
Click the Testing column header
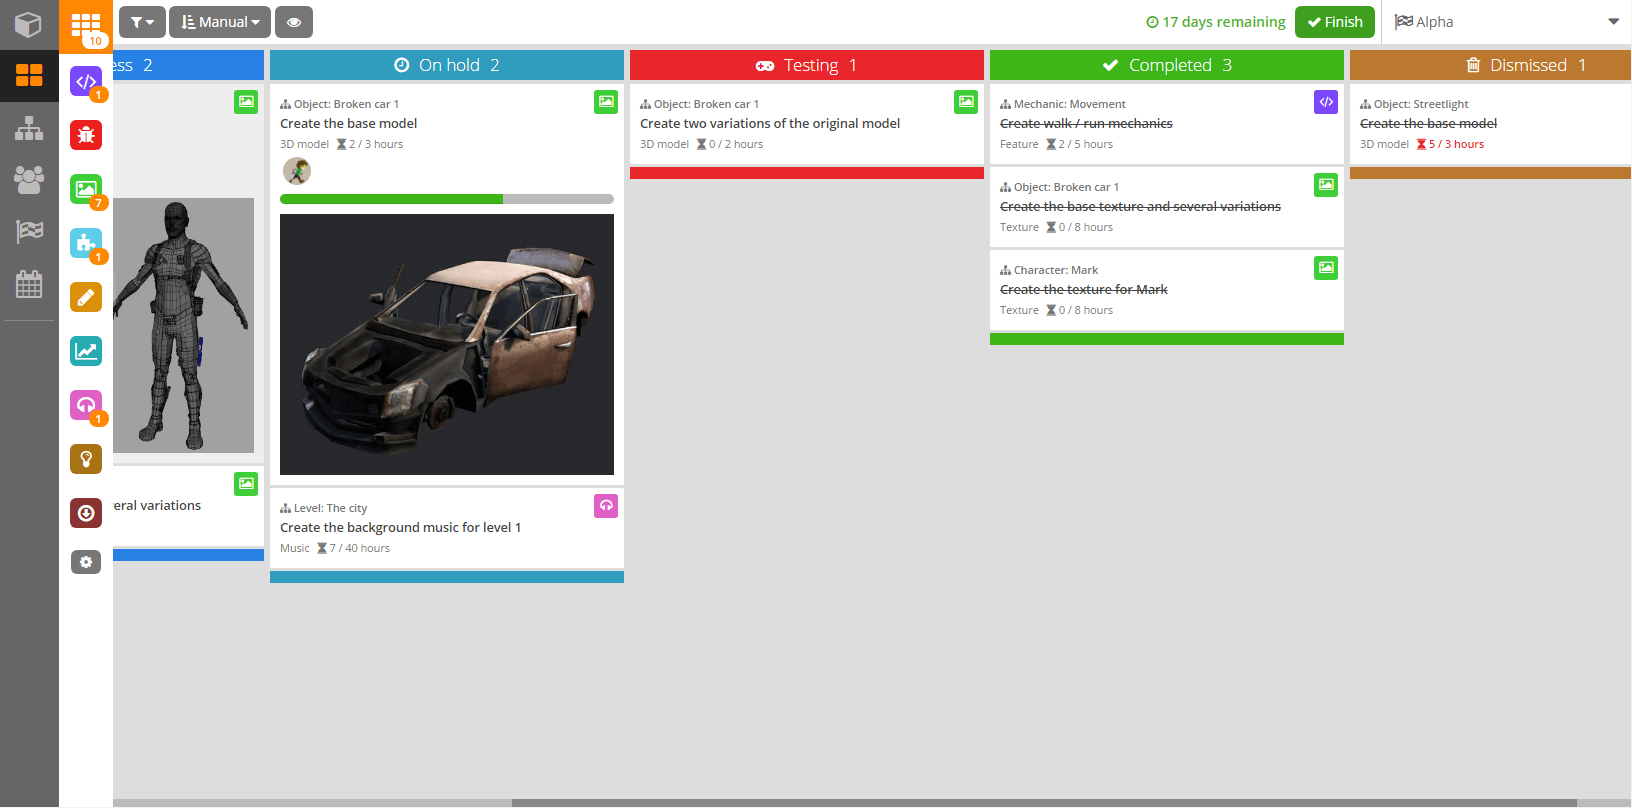point(806,65)
